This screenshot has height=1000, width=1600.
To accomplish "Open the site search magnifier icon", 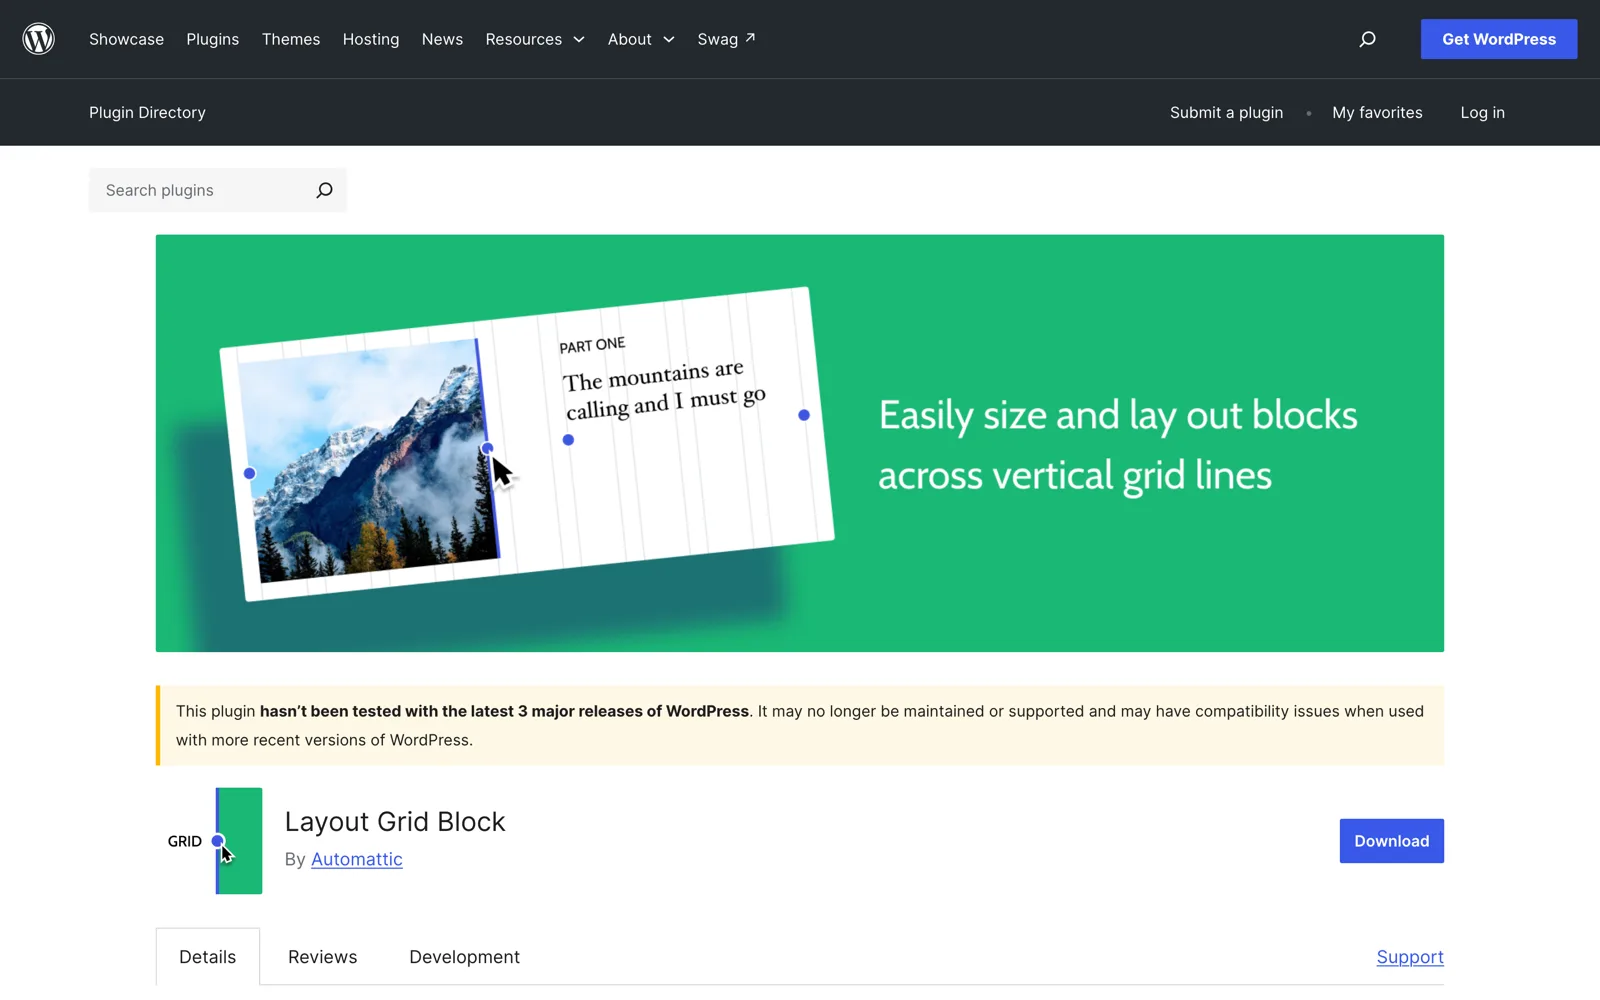I will click(1367, 39).
